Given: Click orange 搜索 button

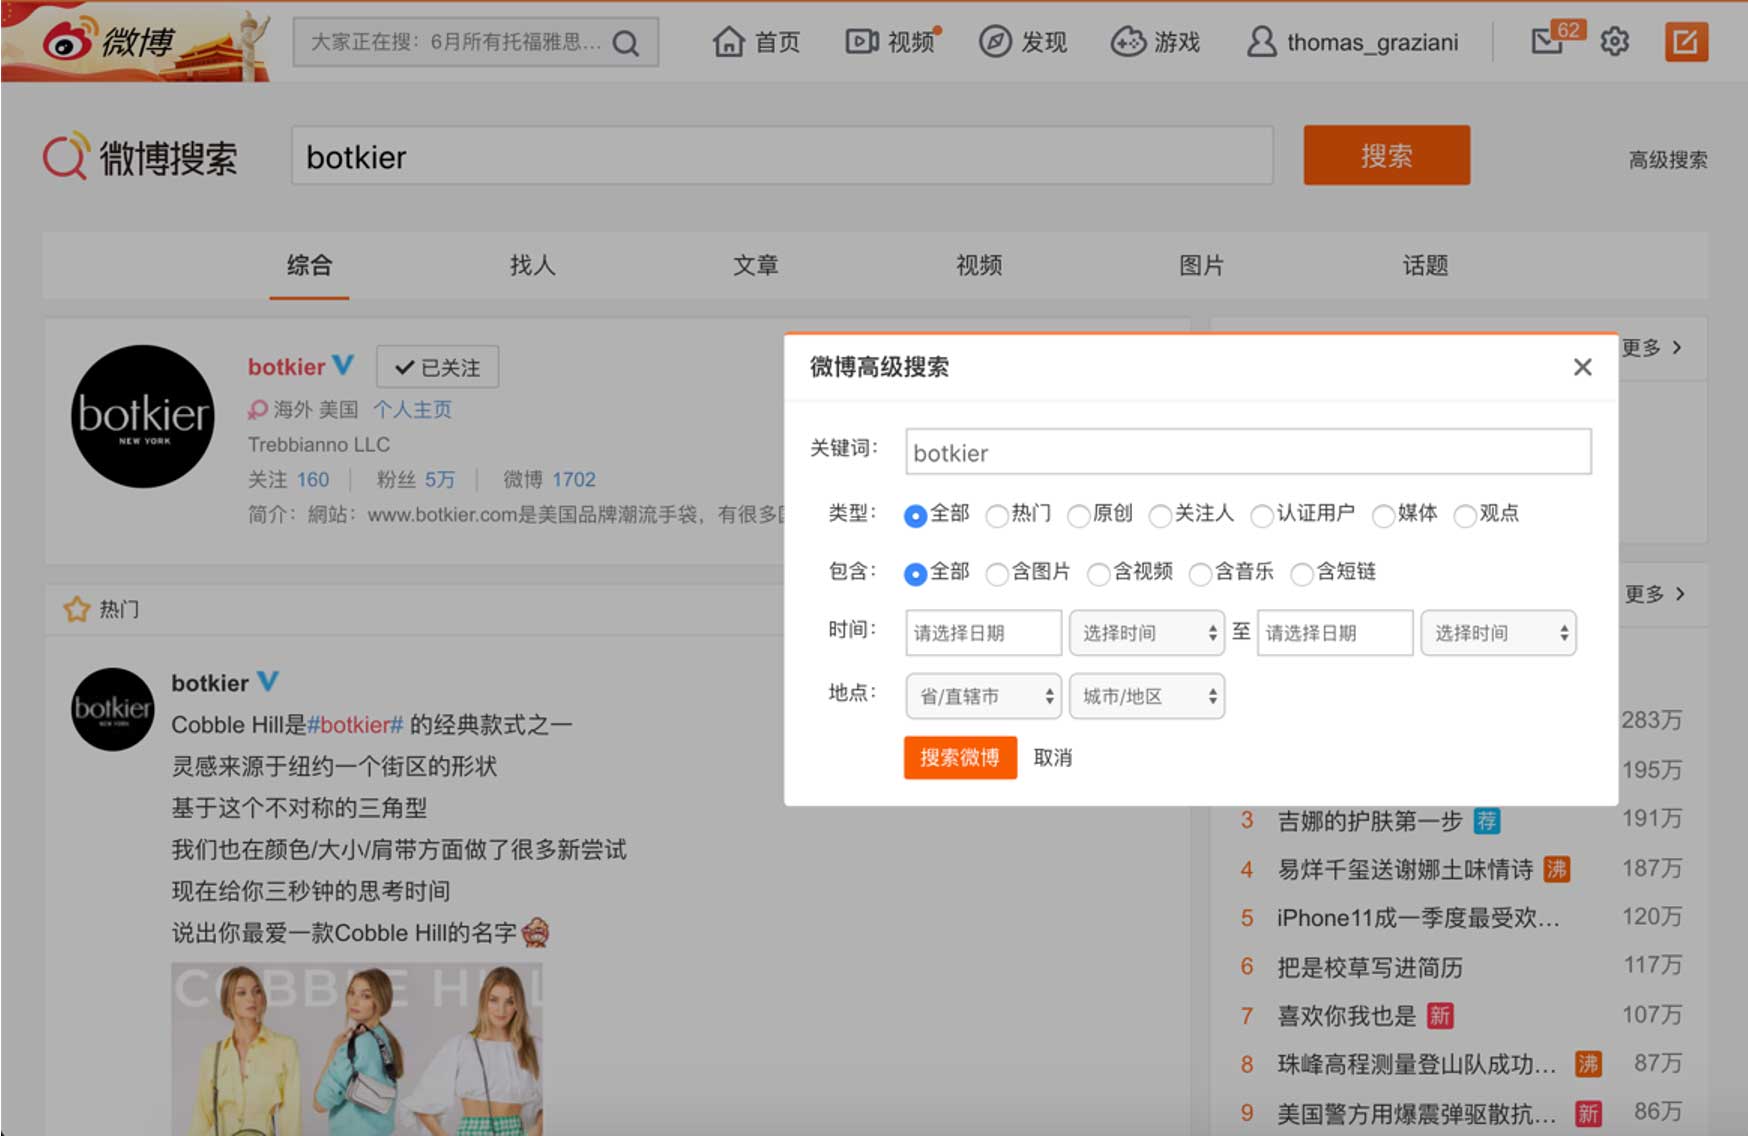Looking at the screenshot, I should [x=1386, y=155].
